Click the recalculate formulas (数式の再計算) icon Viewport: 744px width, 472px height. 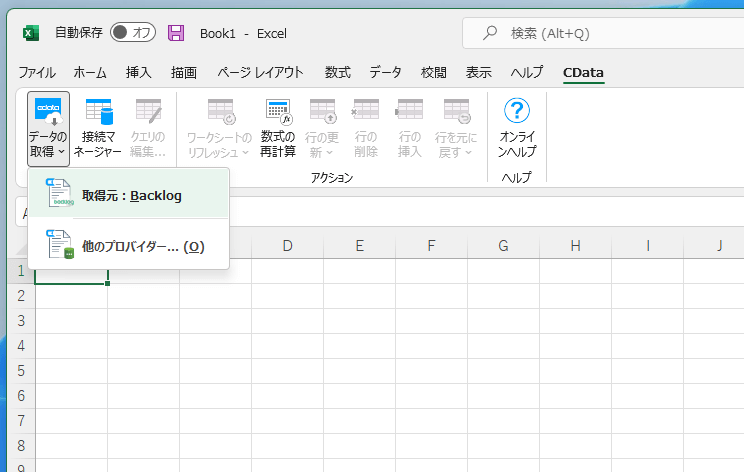pyautogui.click(x=278, y=128)
